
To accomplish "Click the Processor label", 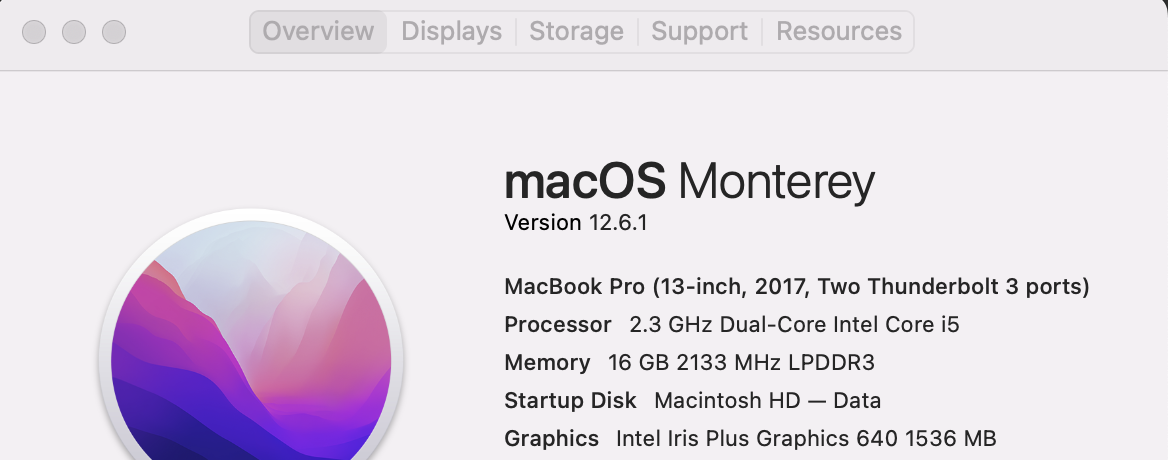I will [557, 325].
